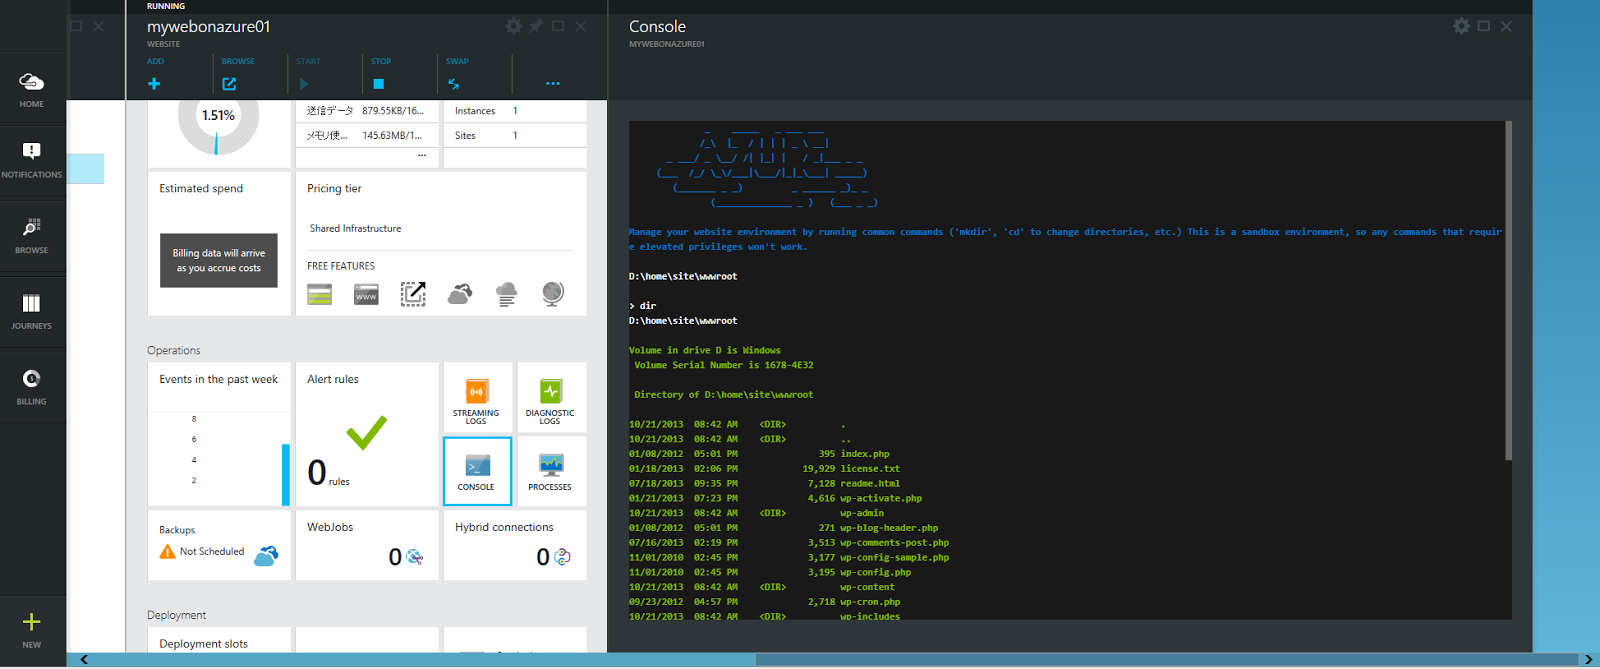The width and height of the screenshot is (1600, 669).
Task: Open the Estimated spend tile
Action: coord(219,243)
